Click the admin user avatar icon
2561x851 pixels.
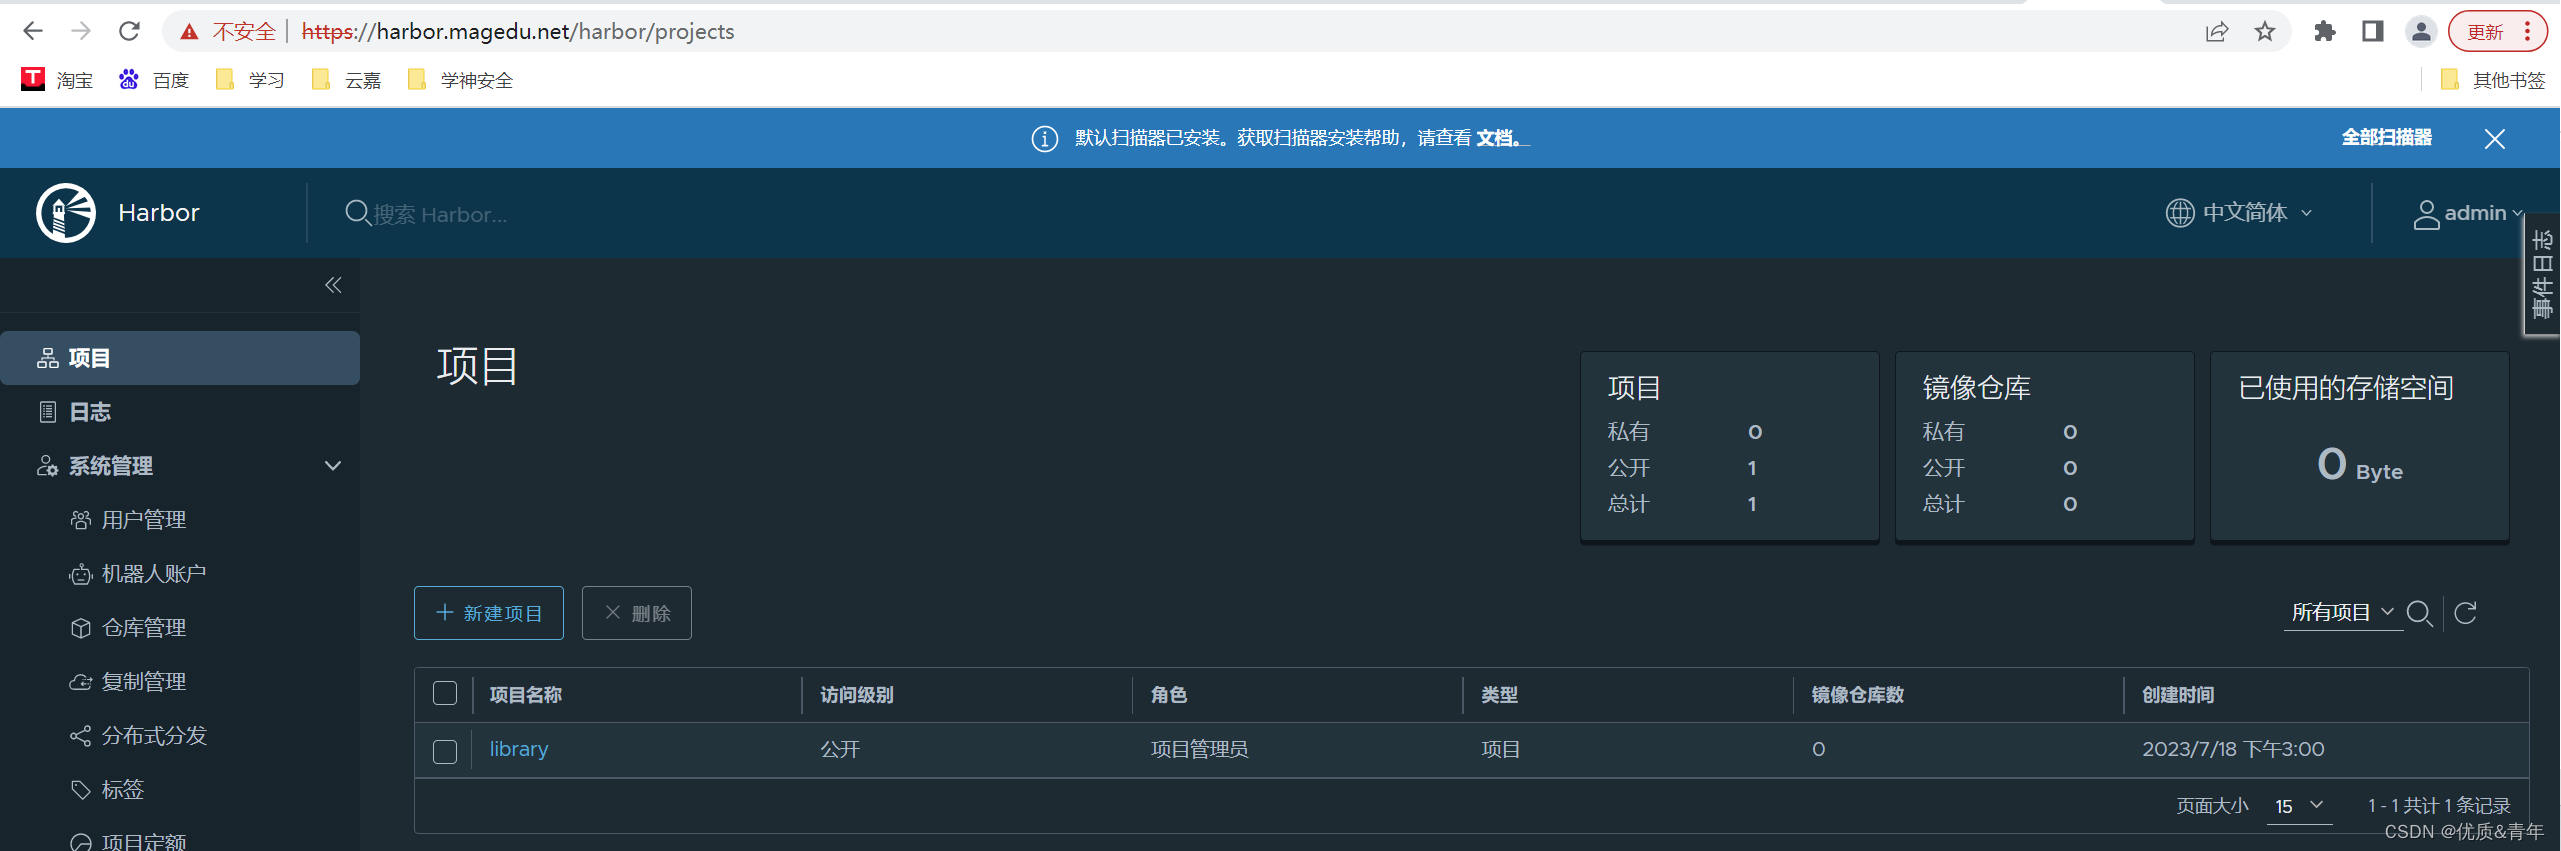pos(2426,214)
